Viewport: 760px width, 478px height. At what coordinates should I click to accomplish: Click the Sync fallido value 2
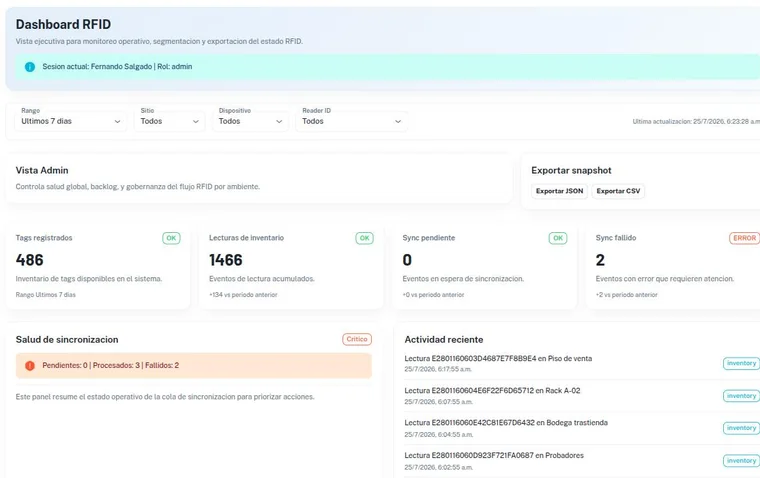[x=600, y=260]
